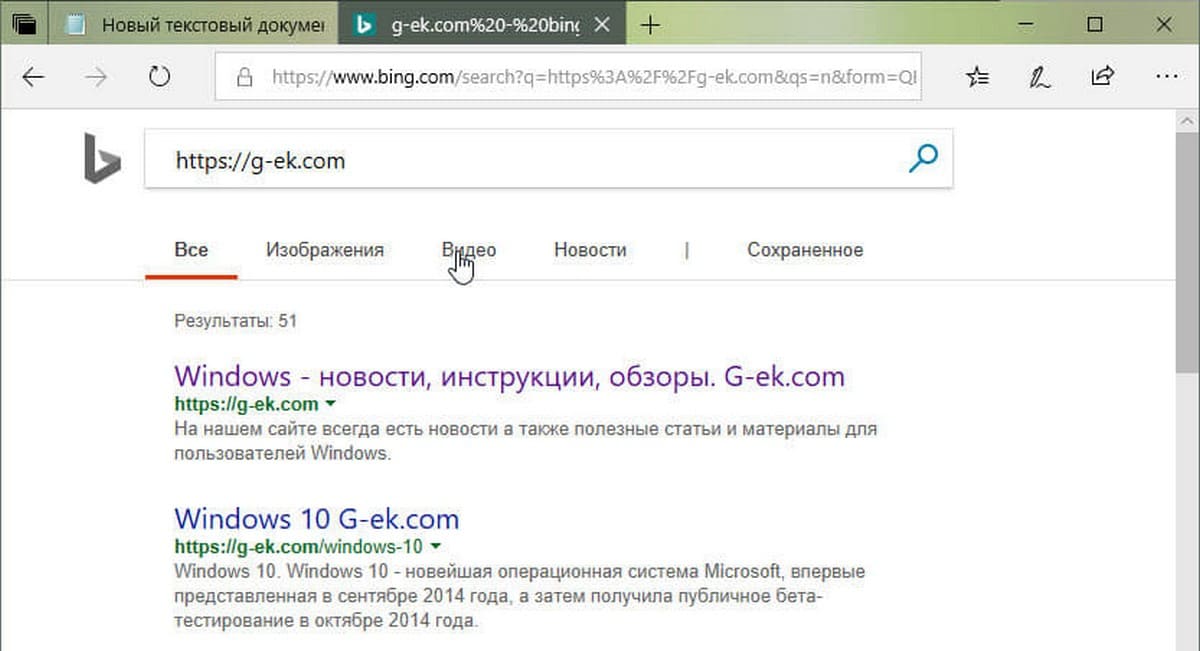The image size is (1200, 651).
Task: Open a new tab with plus button
Action: pyautogui.click(x=650, y=25)
